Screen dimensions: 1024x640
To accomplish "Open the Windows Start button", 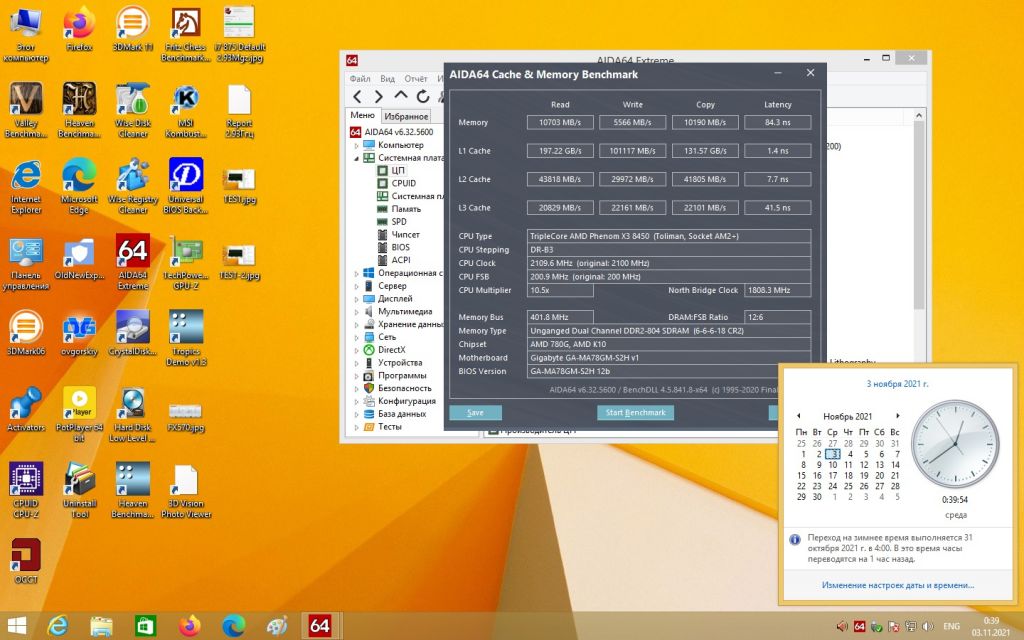I will click(16, 626).
